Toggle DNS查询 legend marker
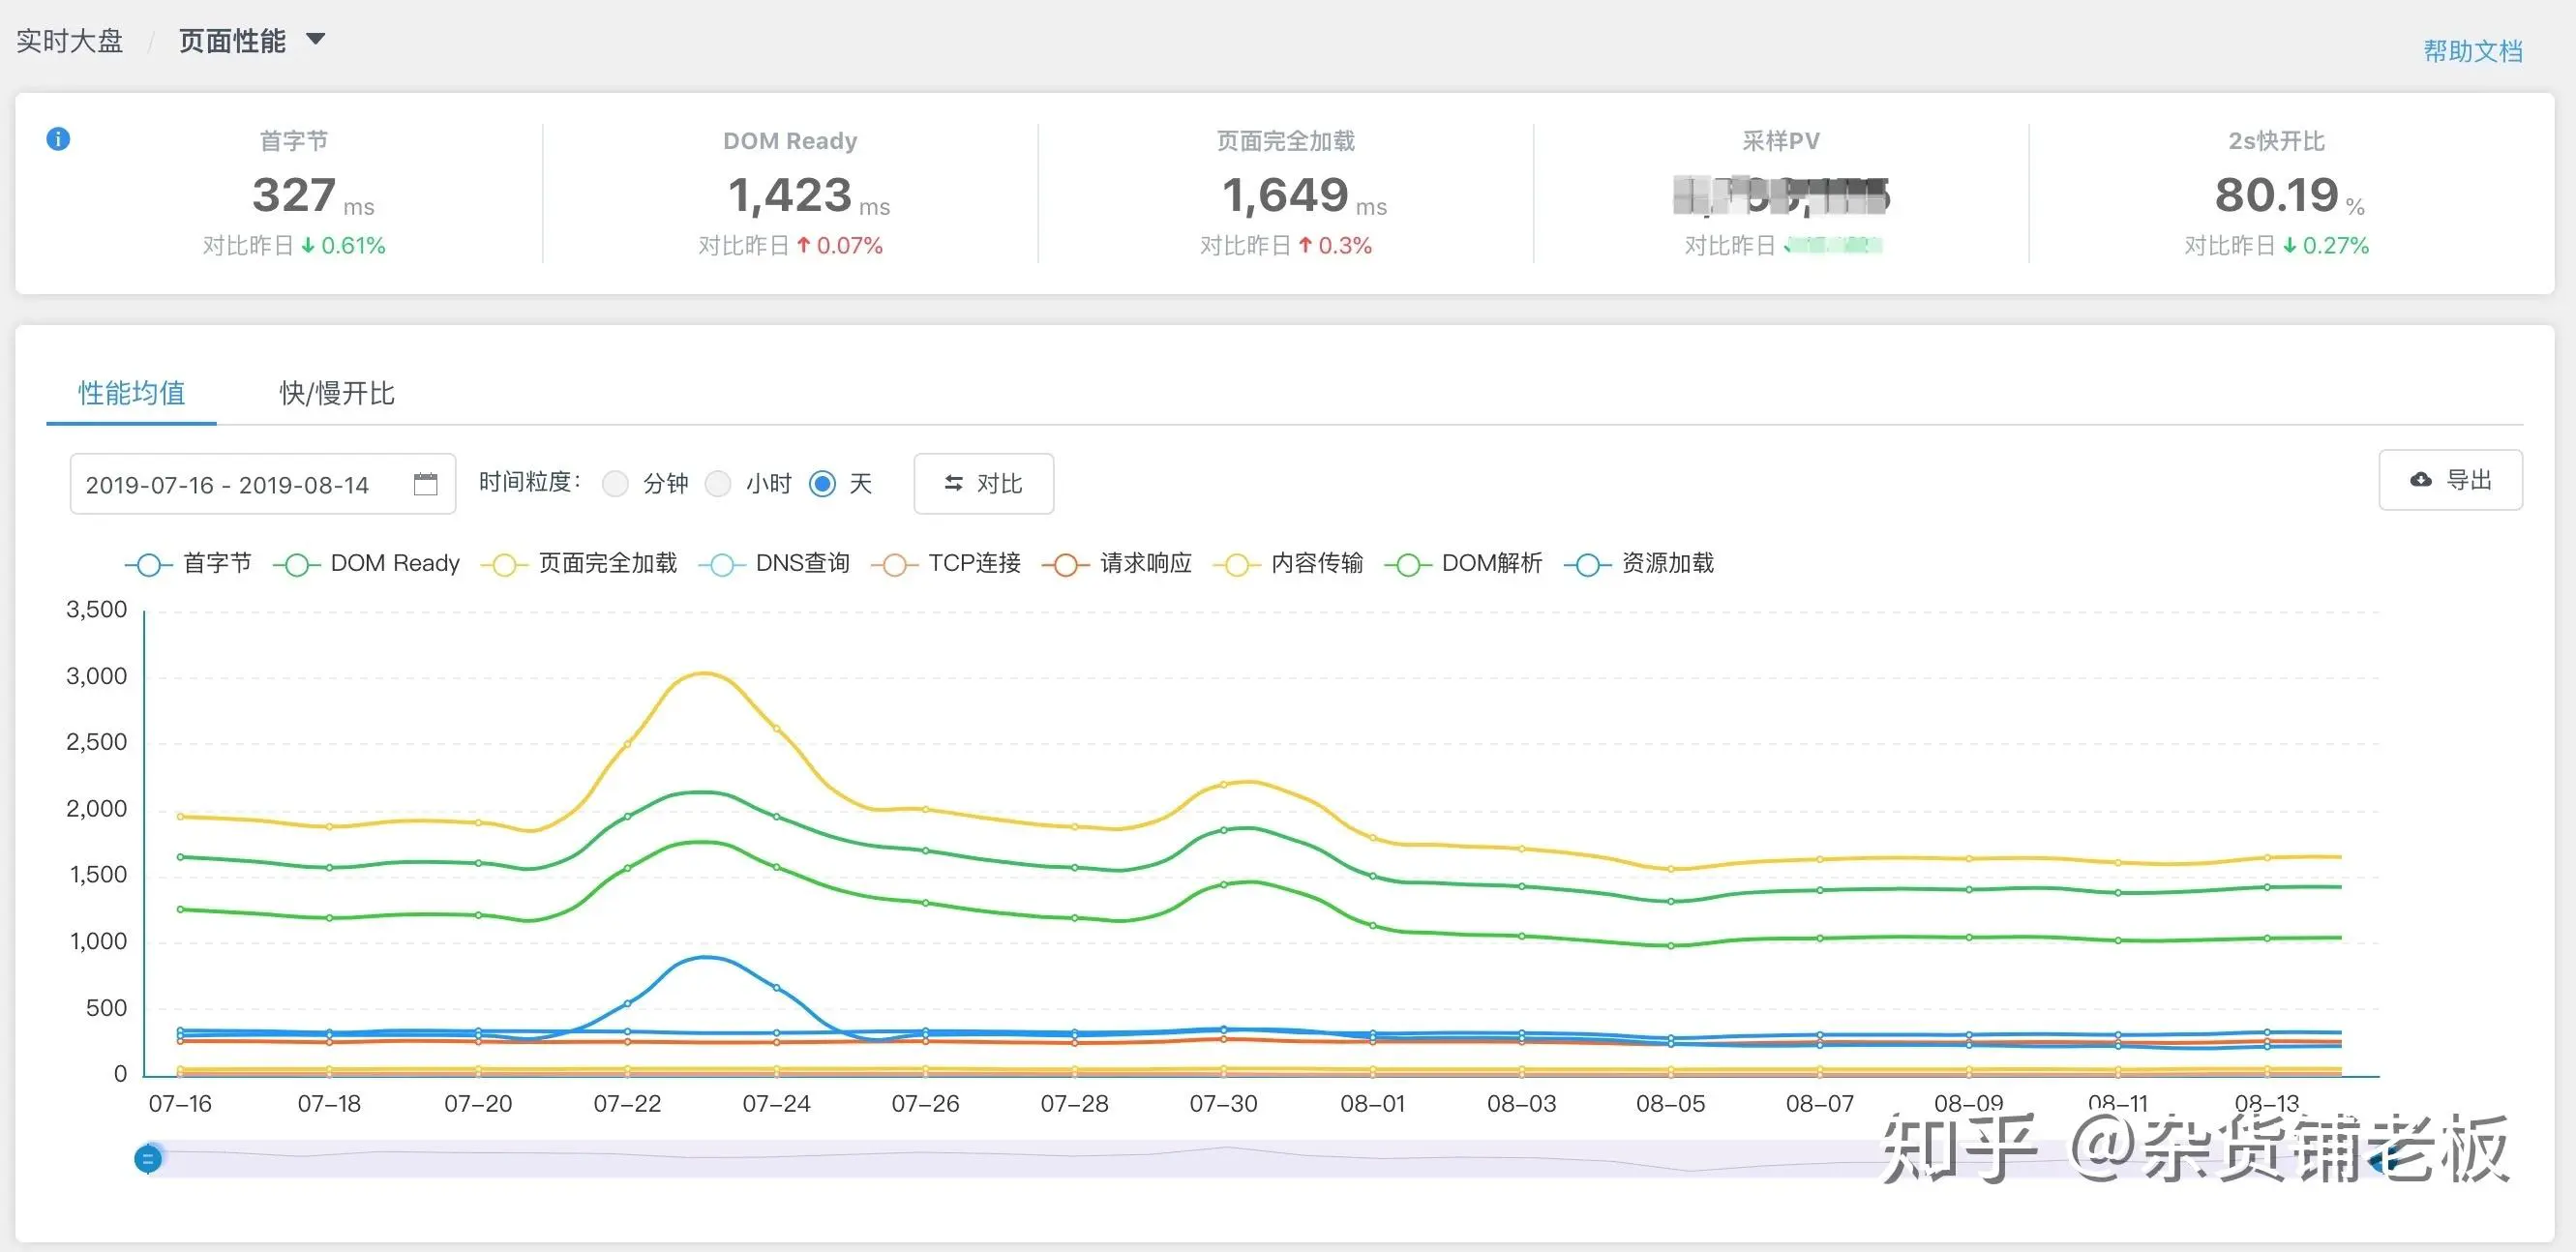This screenshot has width=2576, height=1252. (x=721, y=565)
